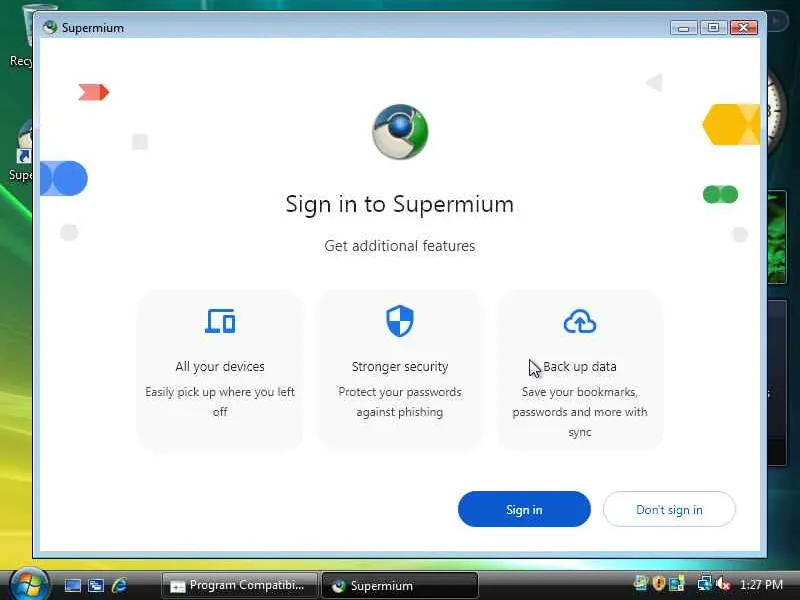Click the tray icon between shield and network
This screenshot has height=600, width=800.
pos(677,583)
